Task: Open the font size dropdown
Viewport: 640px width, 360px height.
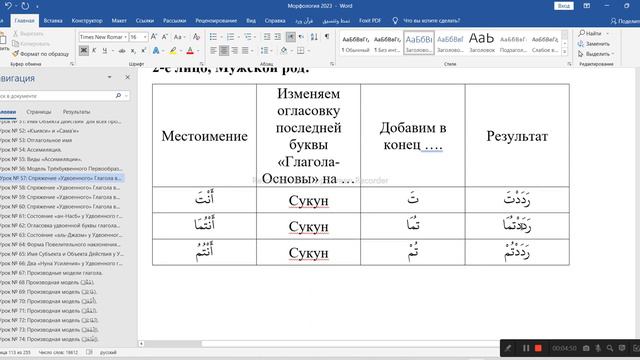Action: (145, 37)
